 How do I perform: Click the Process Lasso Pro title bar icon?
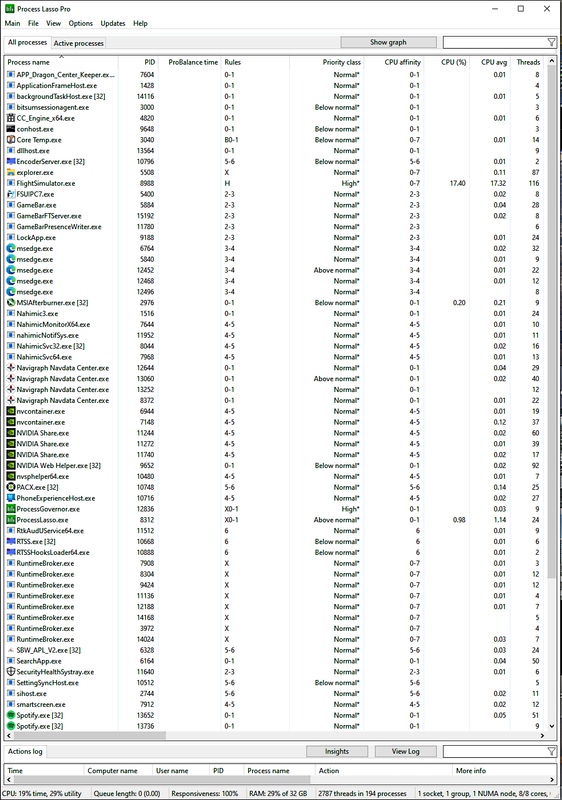pos(9,9)
